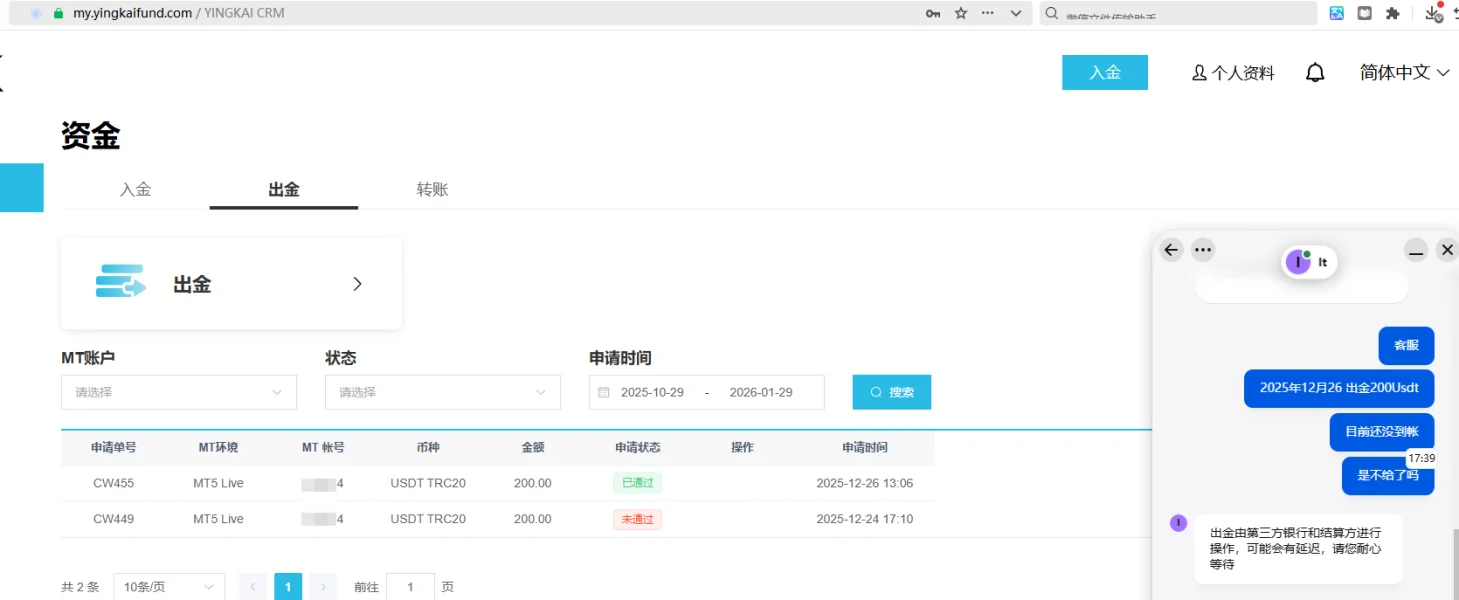Image resolution: width=1459 pixels, height=600 pixels.
Task: Click the blue 入金 header button
Action: click(x=1104, y=73)
